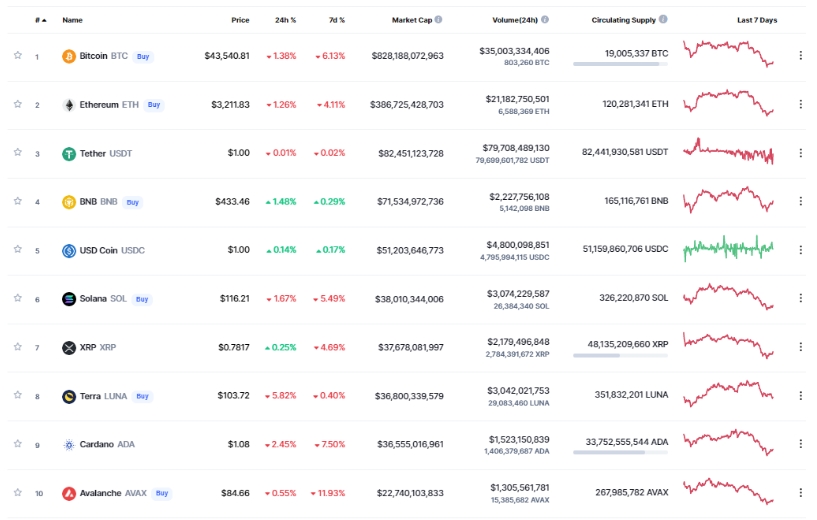Open the Tether 7-day sparkline
Image resolution: width=817 pixels, height=520 pixels.
coord(728,151)
